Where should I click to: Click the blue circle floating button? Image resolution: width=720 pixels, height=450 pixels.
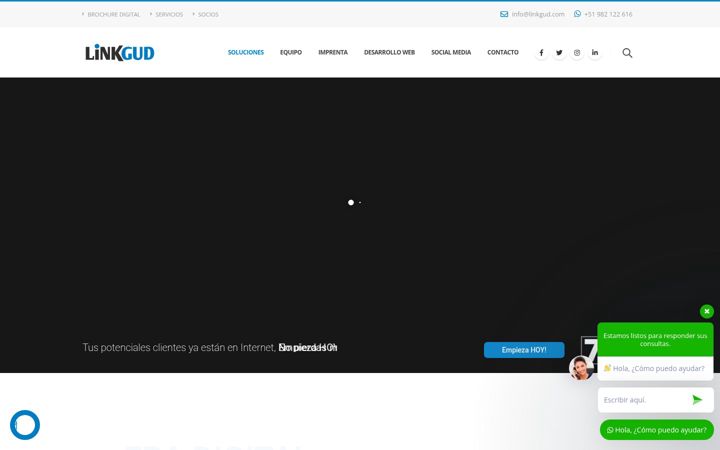(x=25, y=425)
